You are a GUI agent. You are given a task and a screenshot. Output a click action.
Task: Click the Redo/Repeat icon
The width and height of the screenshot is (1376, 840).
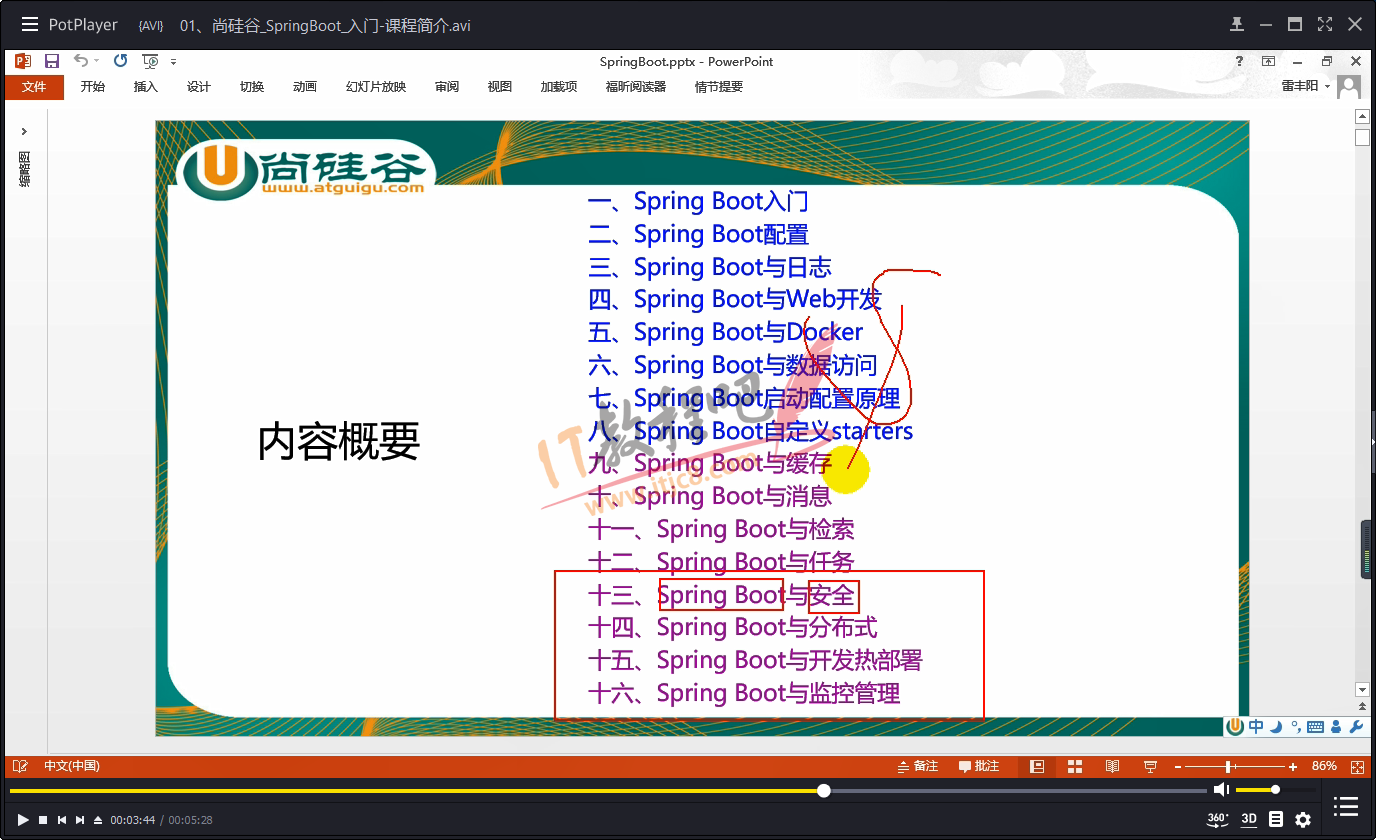[120, 61]
